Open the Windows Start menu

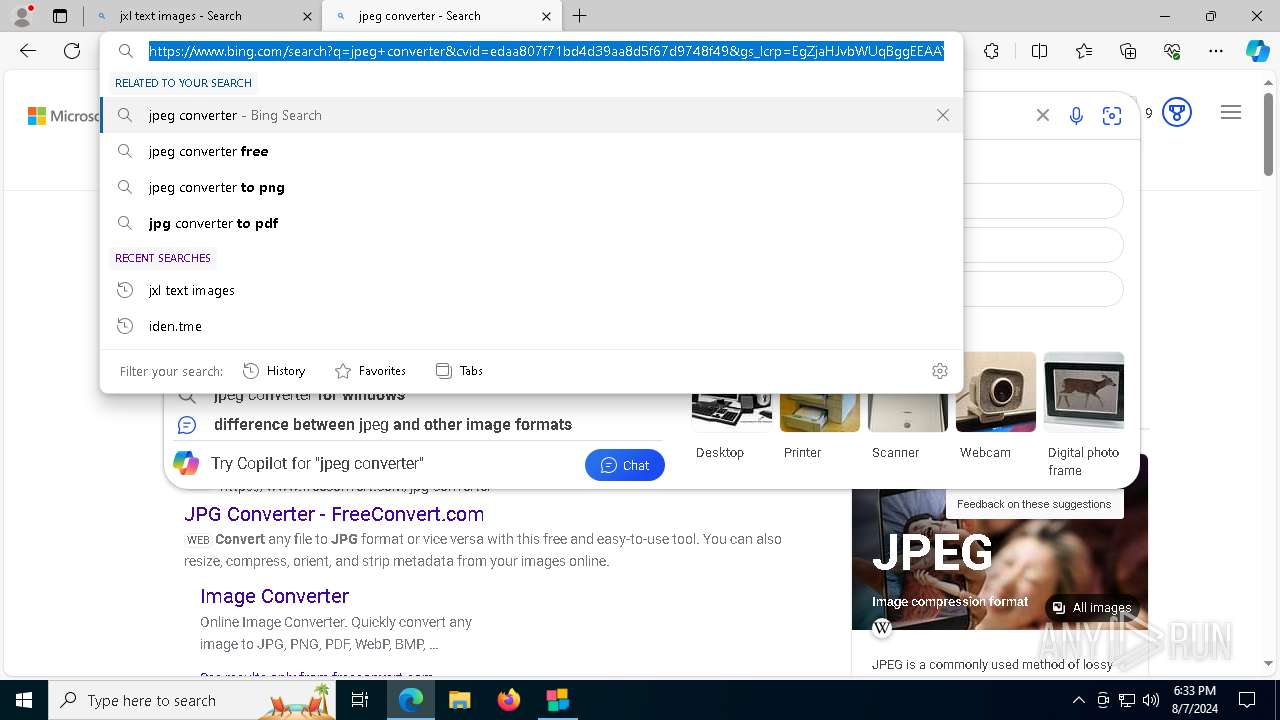[x=24, y=700]
